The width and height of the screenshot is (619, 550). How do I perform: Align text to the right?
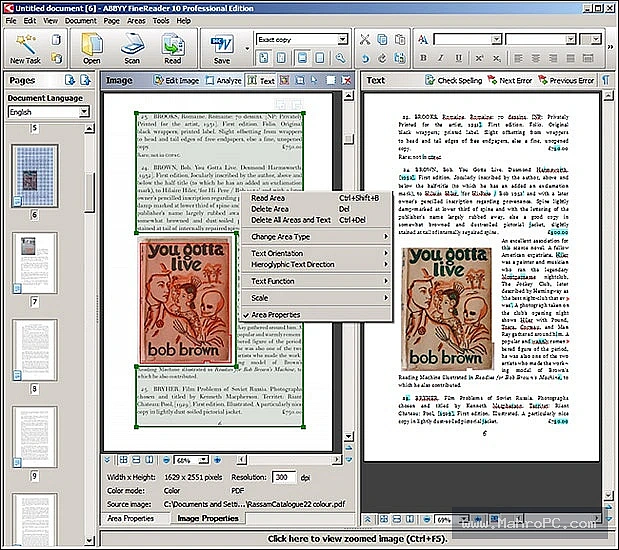[x=553, y=58]
